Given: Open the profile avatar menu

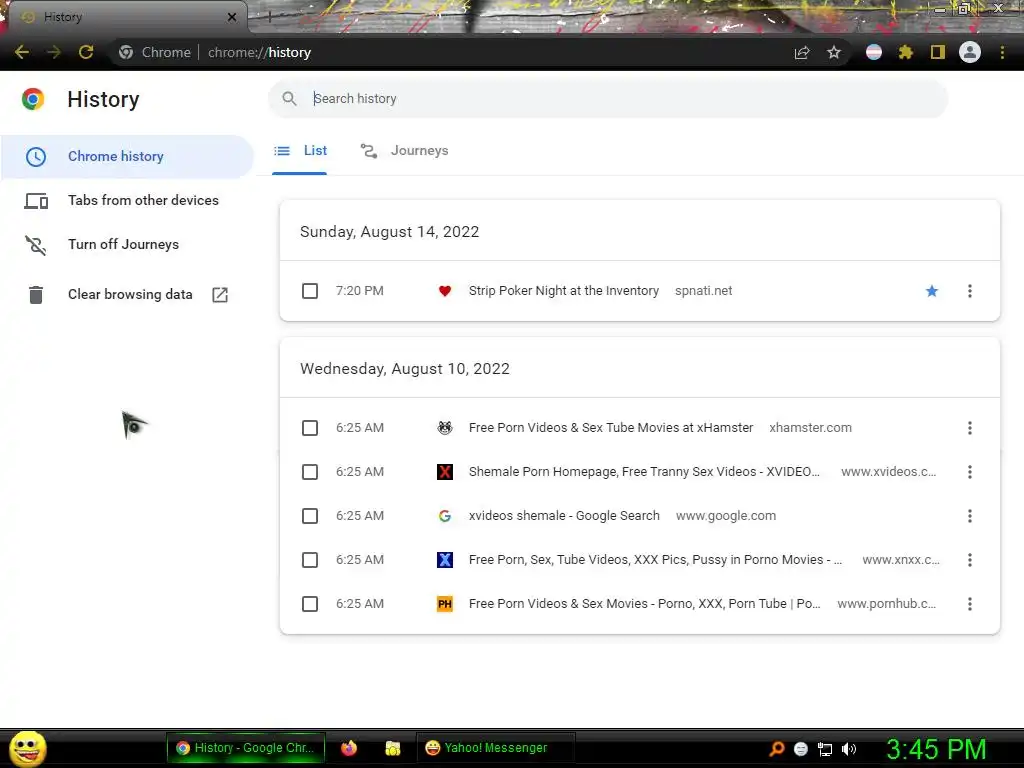Looking at the screenshot, I should [x=970, y=52].
